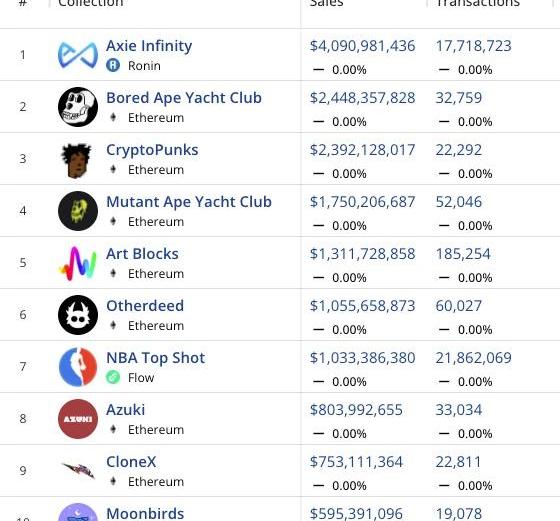Open the Mutant Ape Yacht Club link

tap(189, 202)
